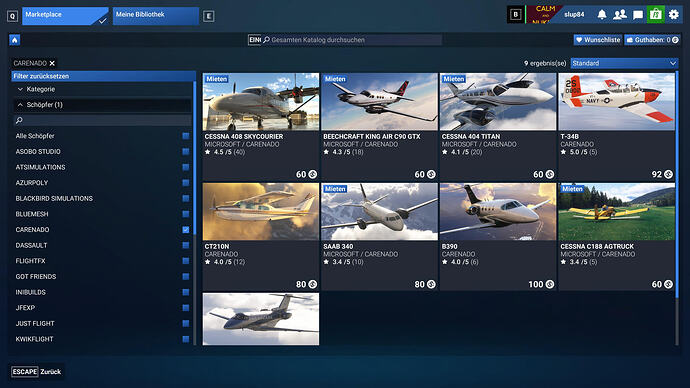
Task: Click credits coin on Cessna 408 Skycourier
Action: tap(312, 174)
